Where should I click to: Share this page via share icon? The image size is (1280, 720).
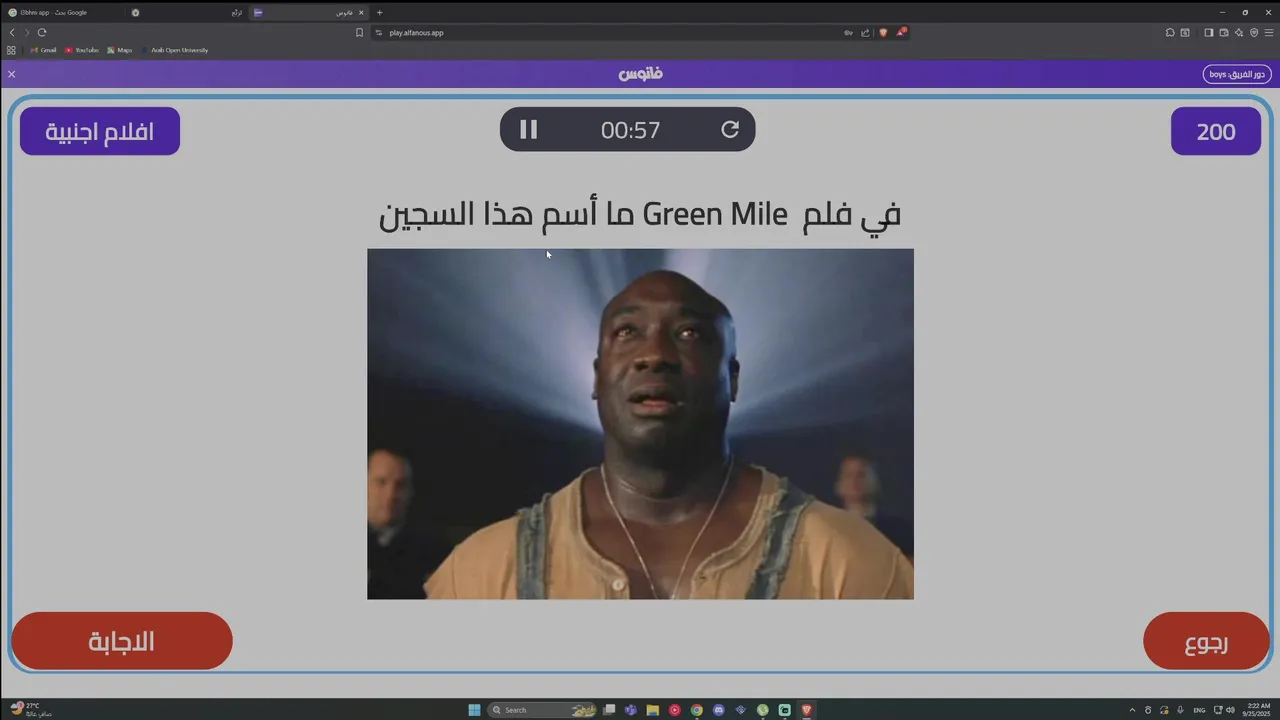click(x=865, y=32)
